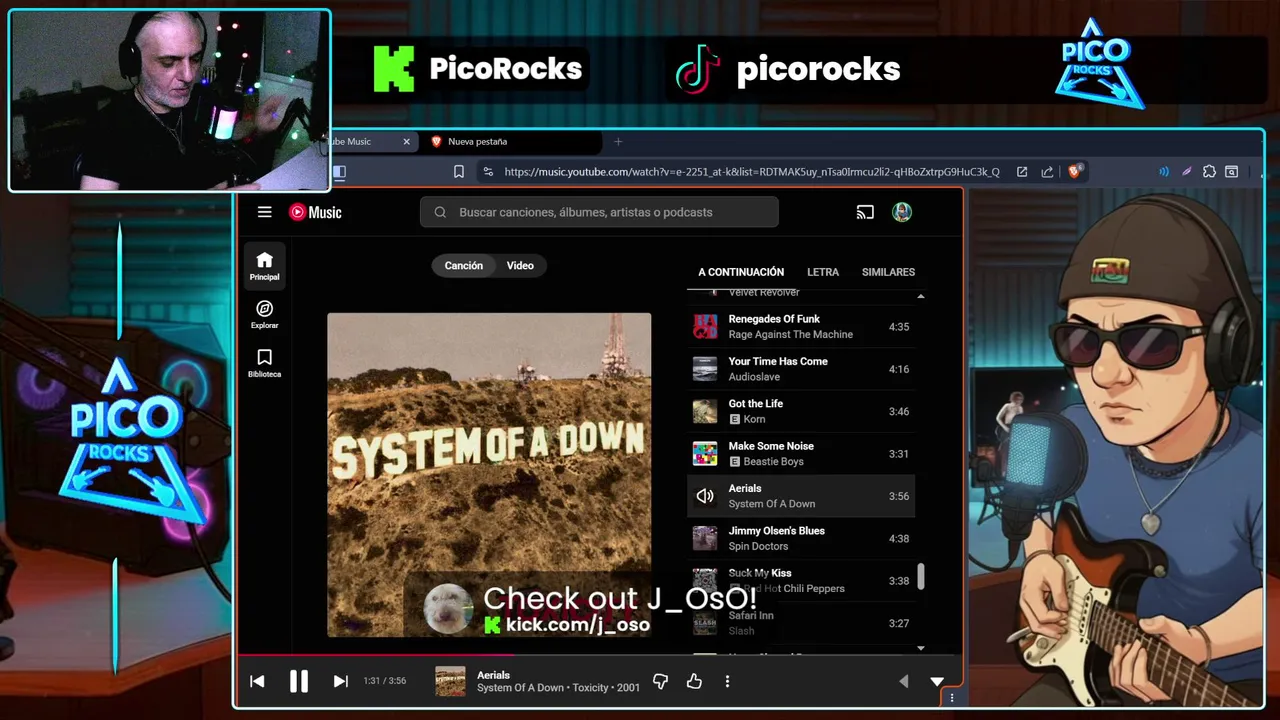Click the browser window icon right of extensions
Viewport: 1280px width, 720px height.
pos(1232,172)
